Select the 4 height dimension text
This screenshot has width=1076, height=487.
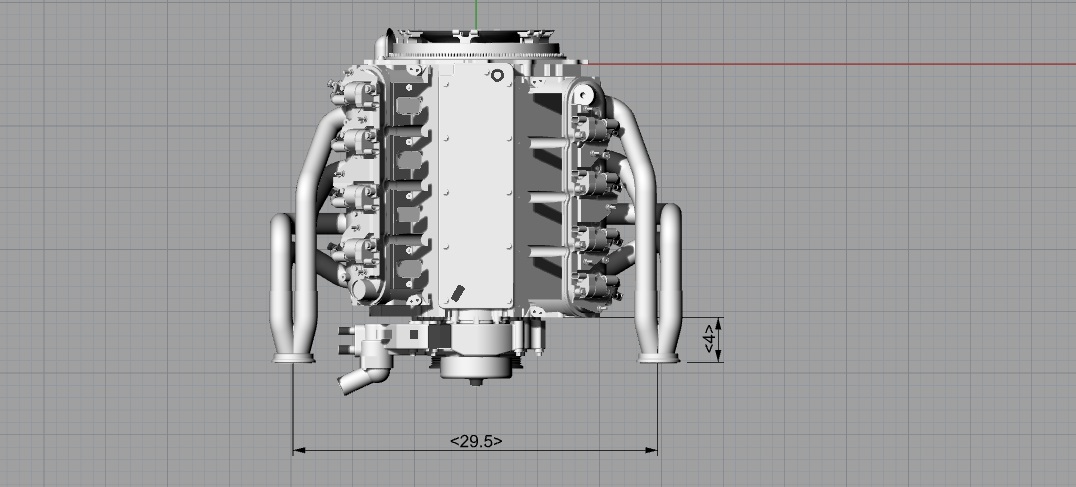710,339
